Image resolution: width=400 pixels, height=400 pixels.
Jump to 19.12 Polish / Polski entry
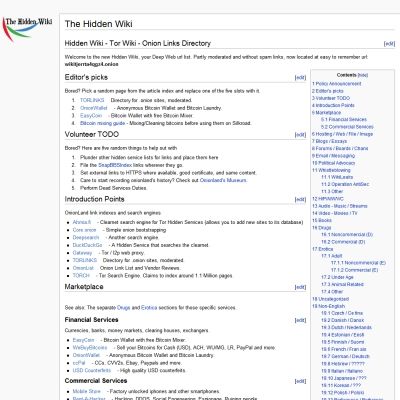[343, 393]
